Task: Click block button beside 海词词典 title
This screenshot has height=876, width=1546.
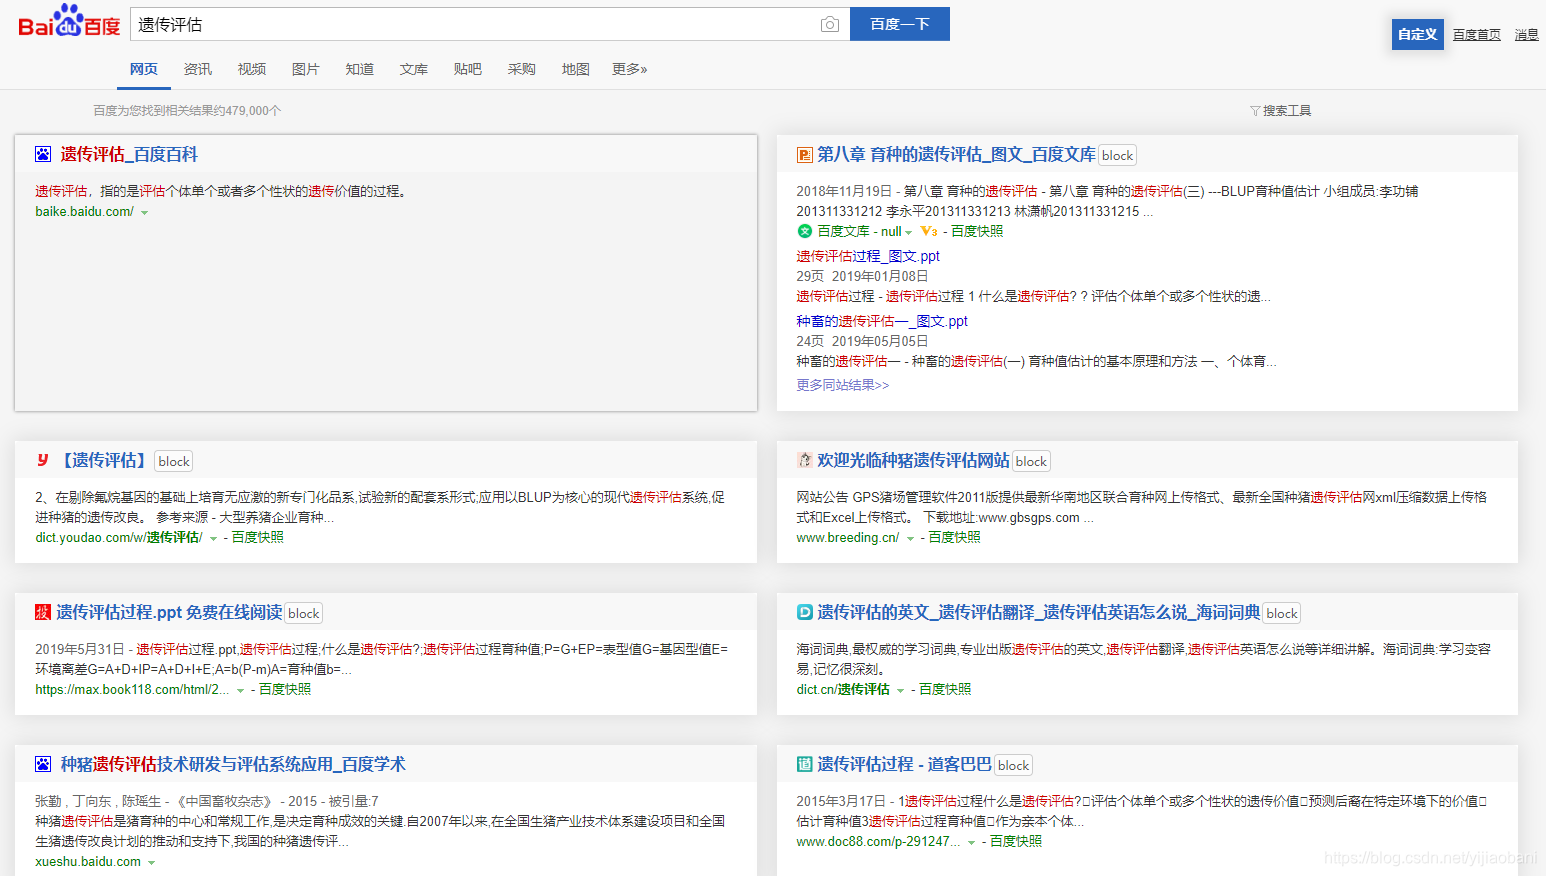Action: pyautogui.click(x=1282, y=613)
